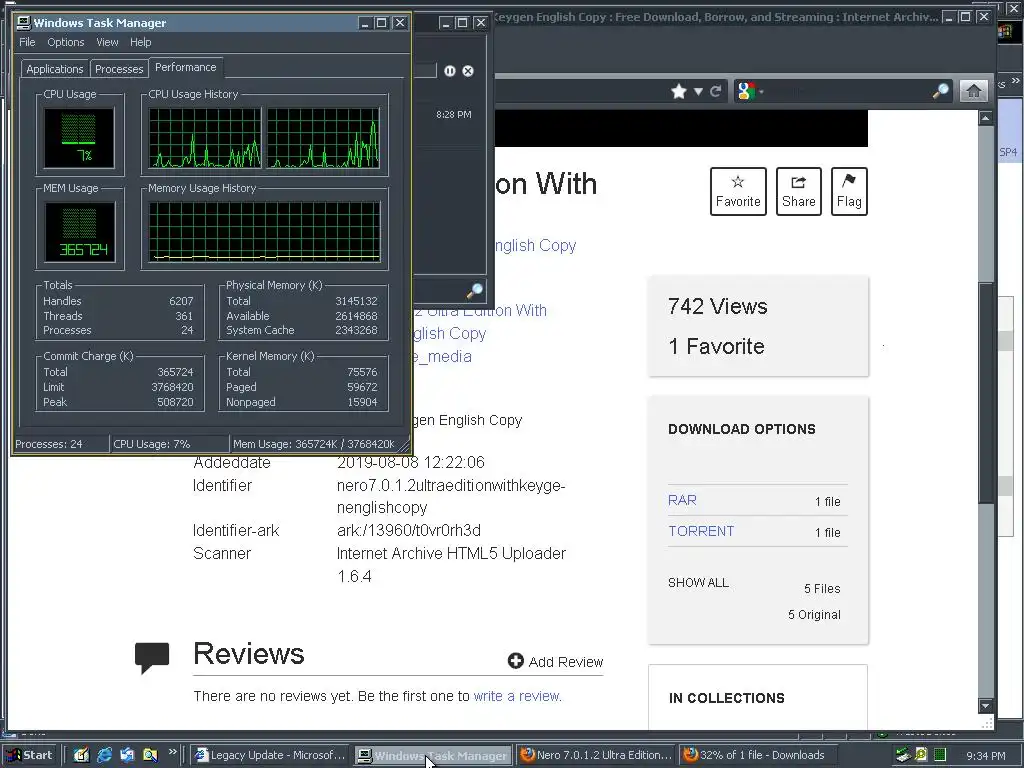The height and width of the screenshot is (768, 1024).
Task: Click the Firefox search bar magnifier icon
Action: (x=941, y=91)
